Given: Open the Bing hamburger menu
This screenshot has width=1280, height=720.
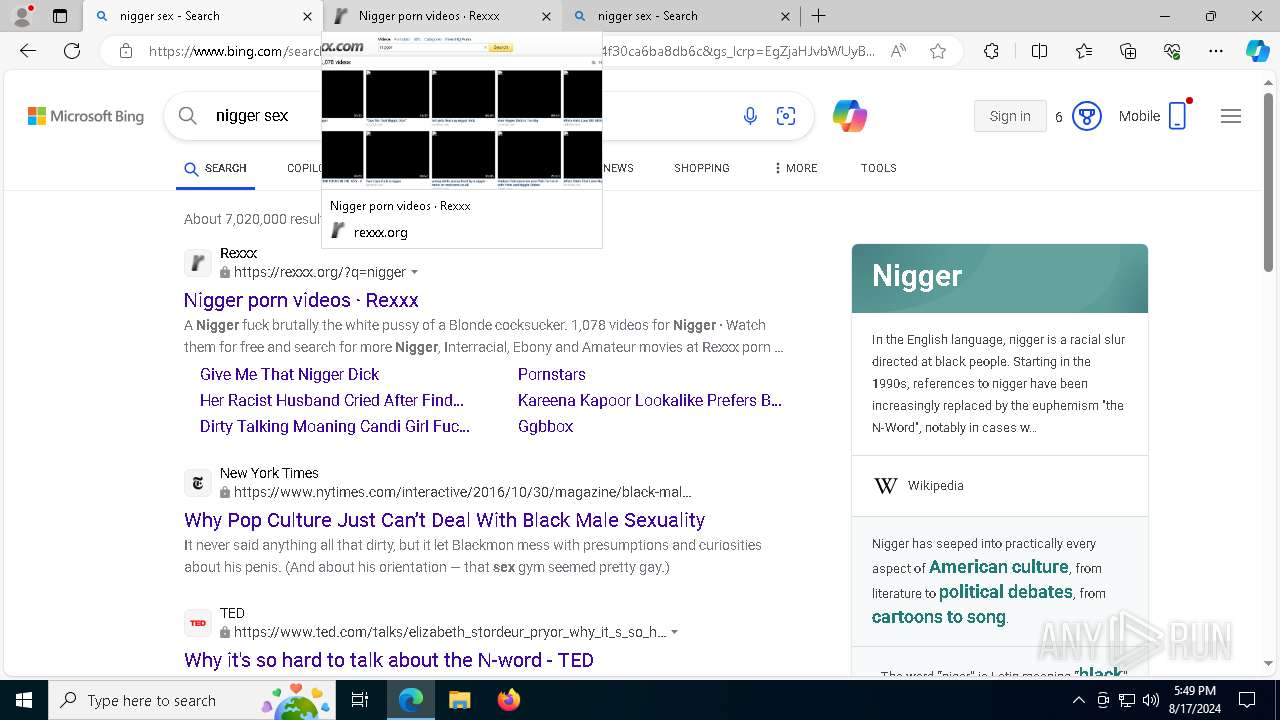Looking at the screenshot, I should pos(1231,116).
